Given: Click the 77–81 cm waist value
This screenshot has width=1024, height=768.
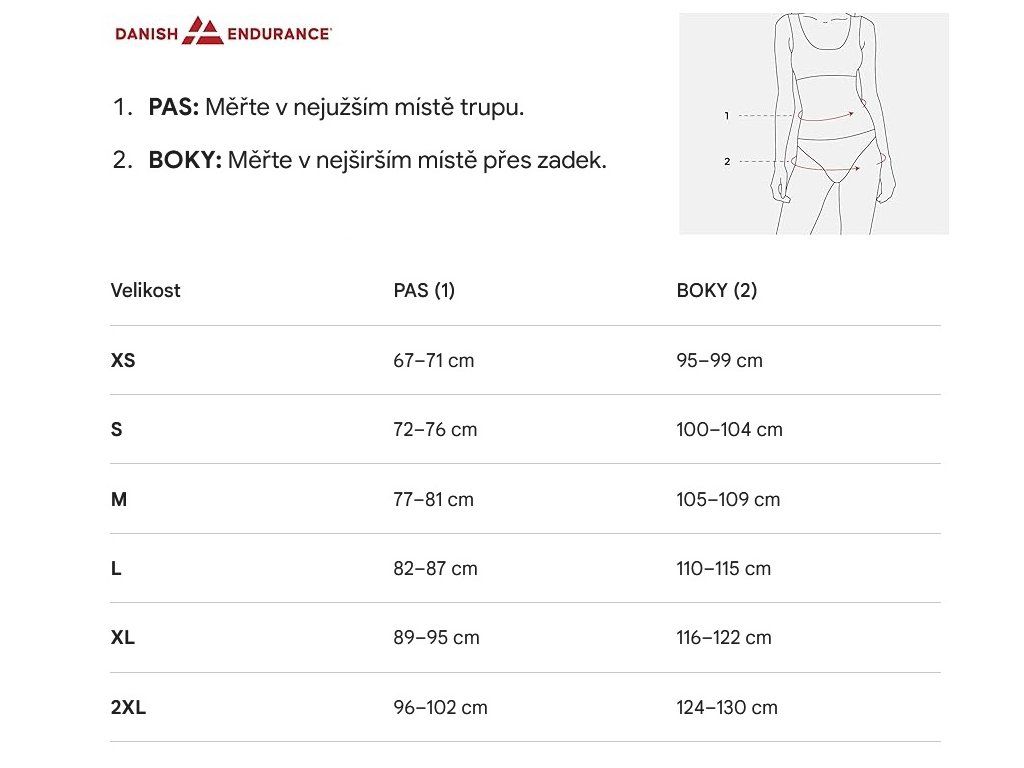Looking at the screenshot, I should (433, 499).
